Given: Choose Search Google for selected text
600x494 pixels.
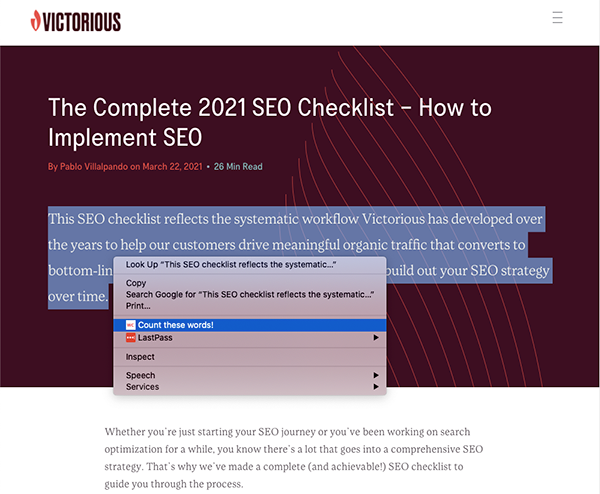Looking at the screenshot, I should [249, 294].
